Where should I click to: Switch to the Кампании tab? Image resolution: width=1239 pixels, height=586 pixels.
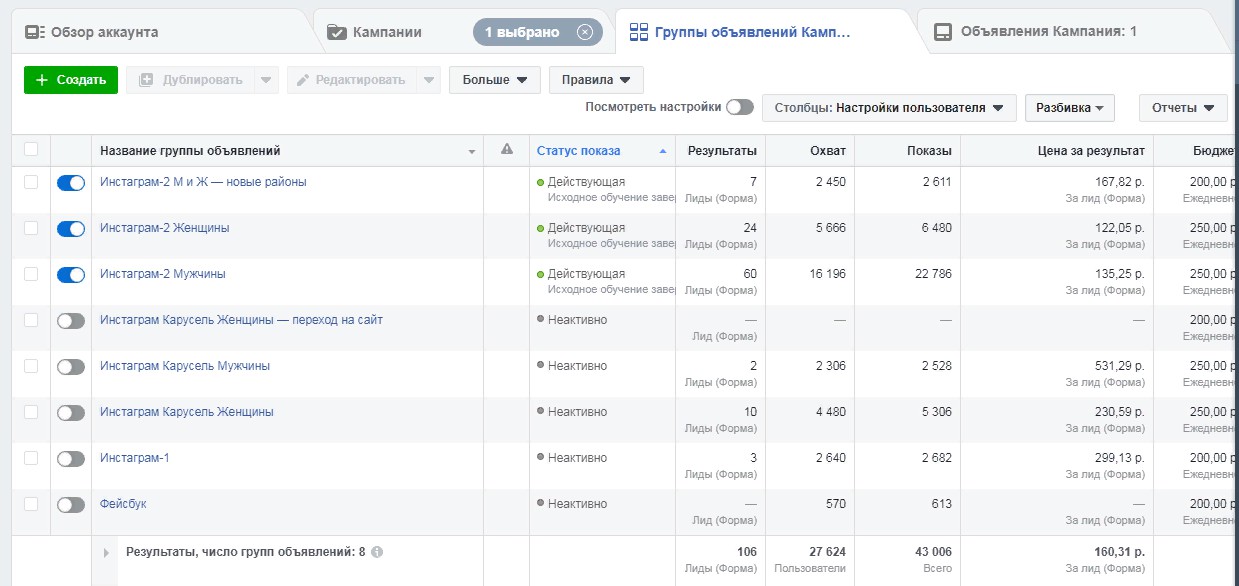point(387,32)
